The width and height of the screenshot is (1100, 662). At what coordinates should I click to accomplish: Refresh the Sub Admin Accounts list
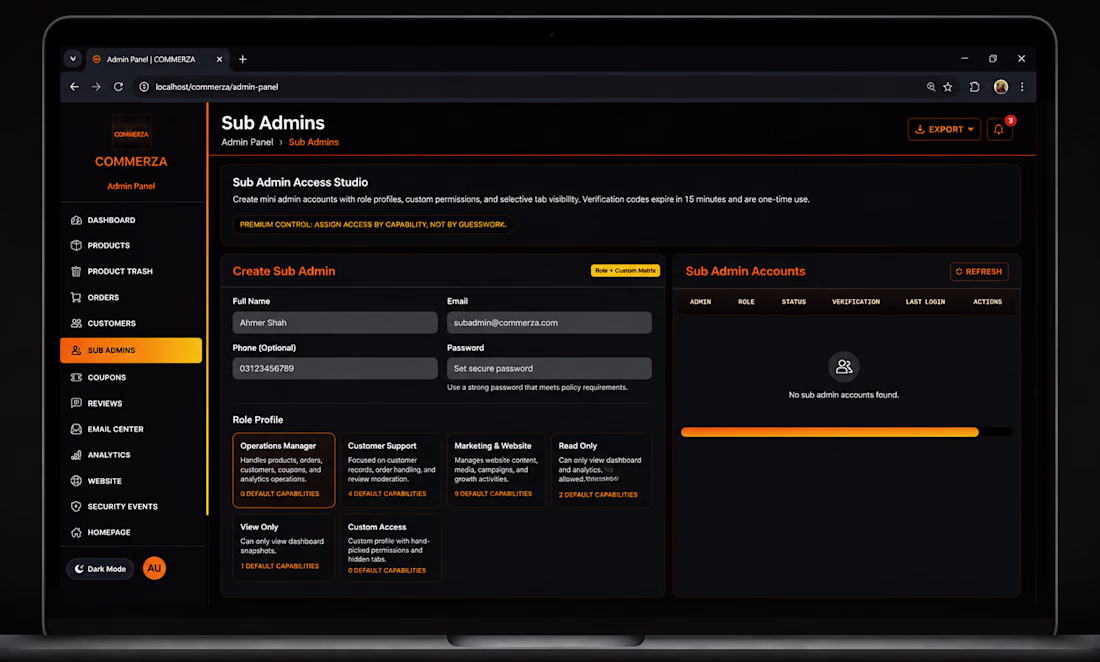(x=979, y=271)
